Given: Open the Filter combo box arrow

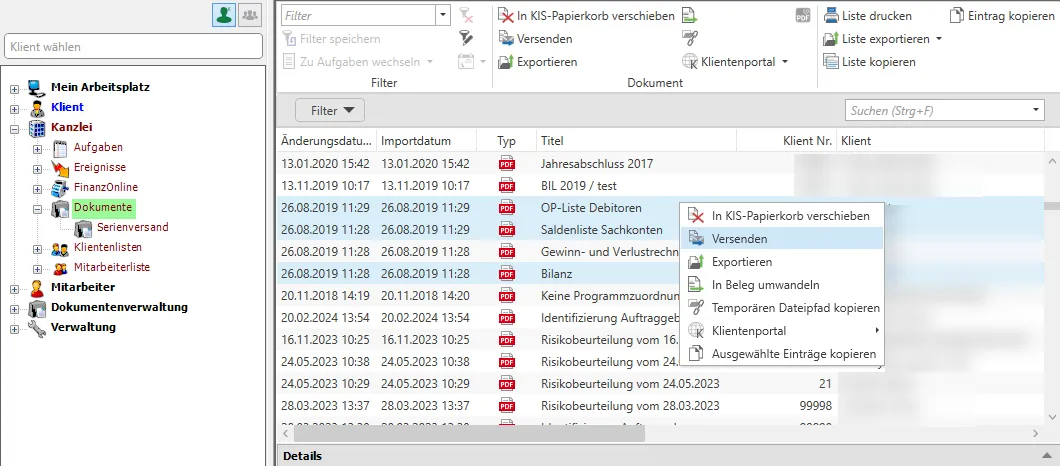Looking at the screenshot, I should pyautogui.click(x=443, y=15).
